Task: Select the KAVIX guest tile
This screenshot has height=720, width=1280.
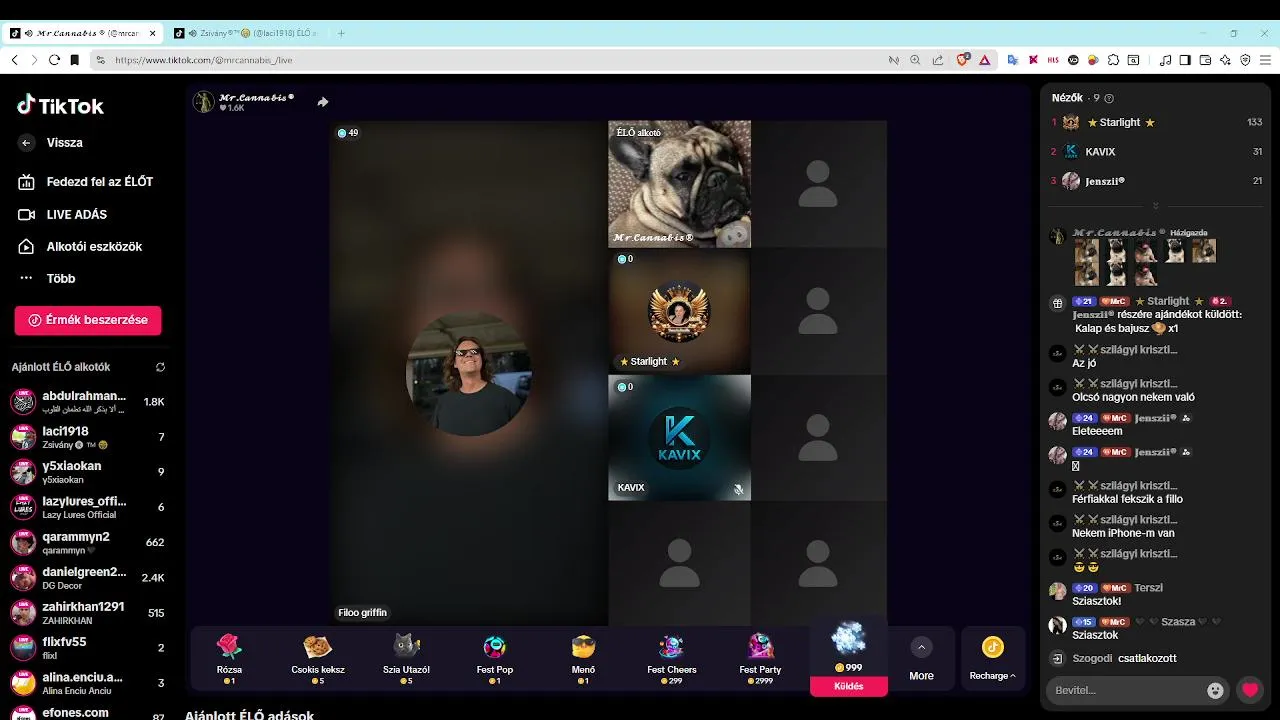Action: pyautogui.click(x=679, y=437)
